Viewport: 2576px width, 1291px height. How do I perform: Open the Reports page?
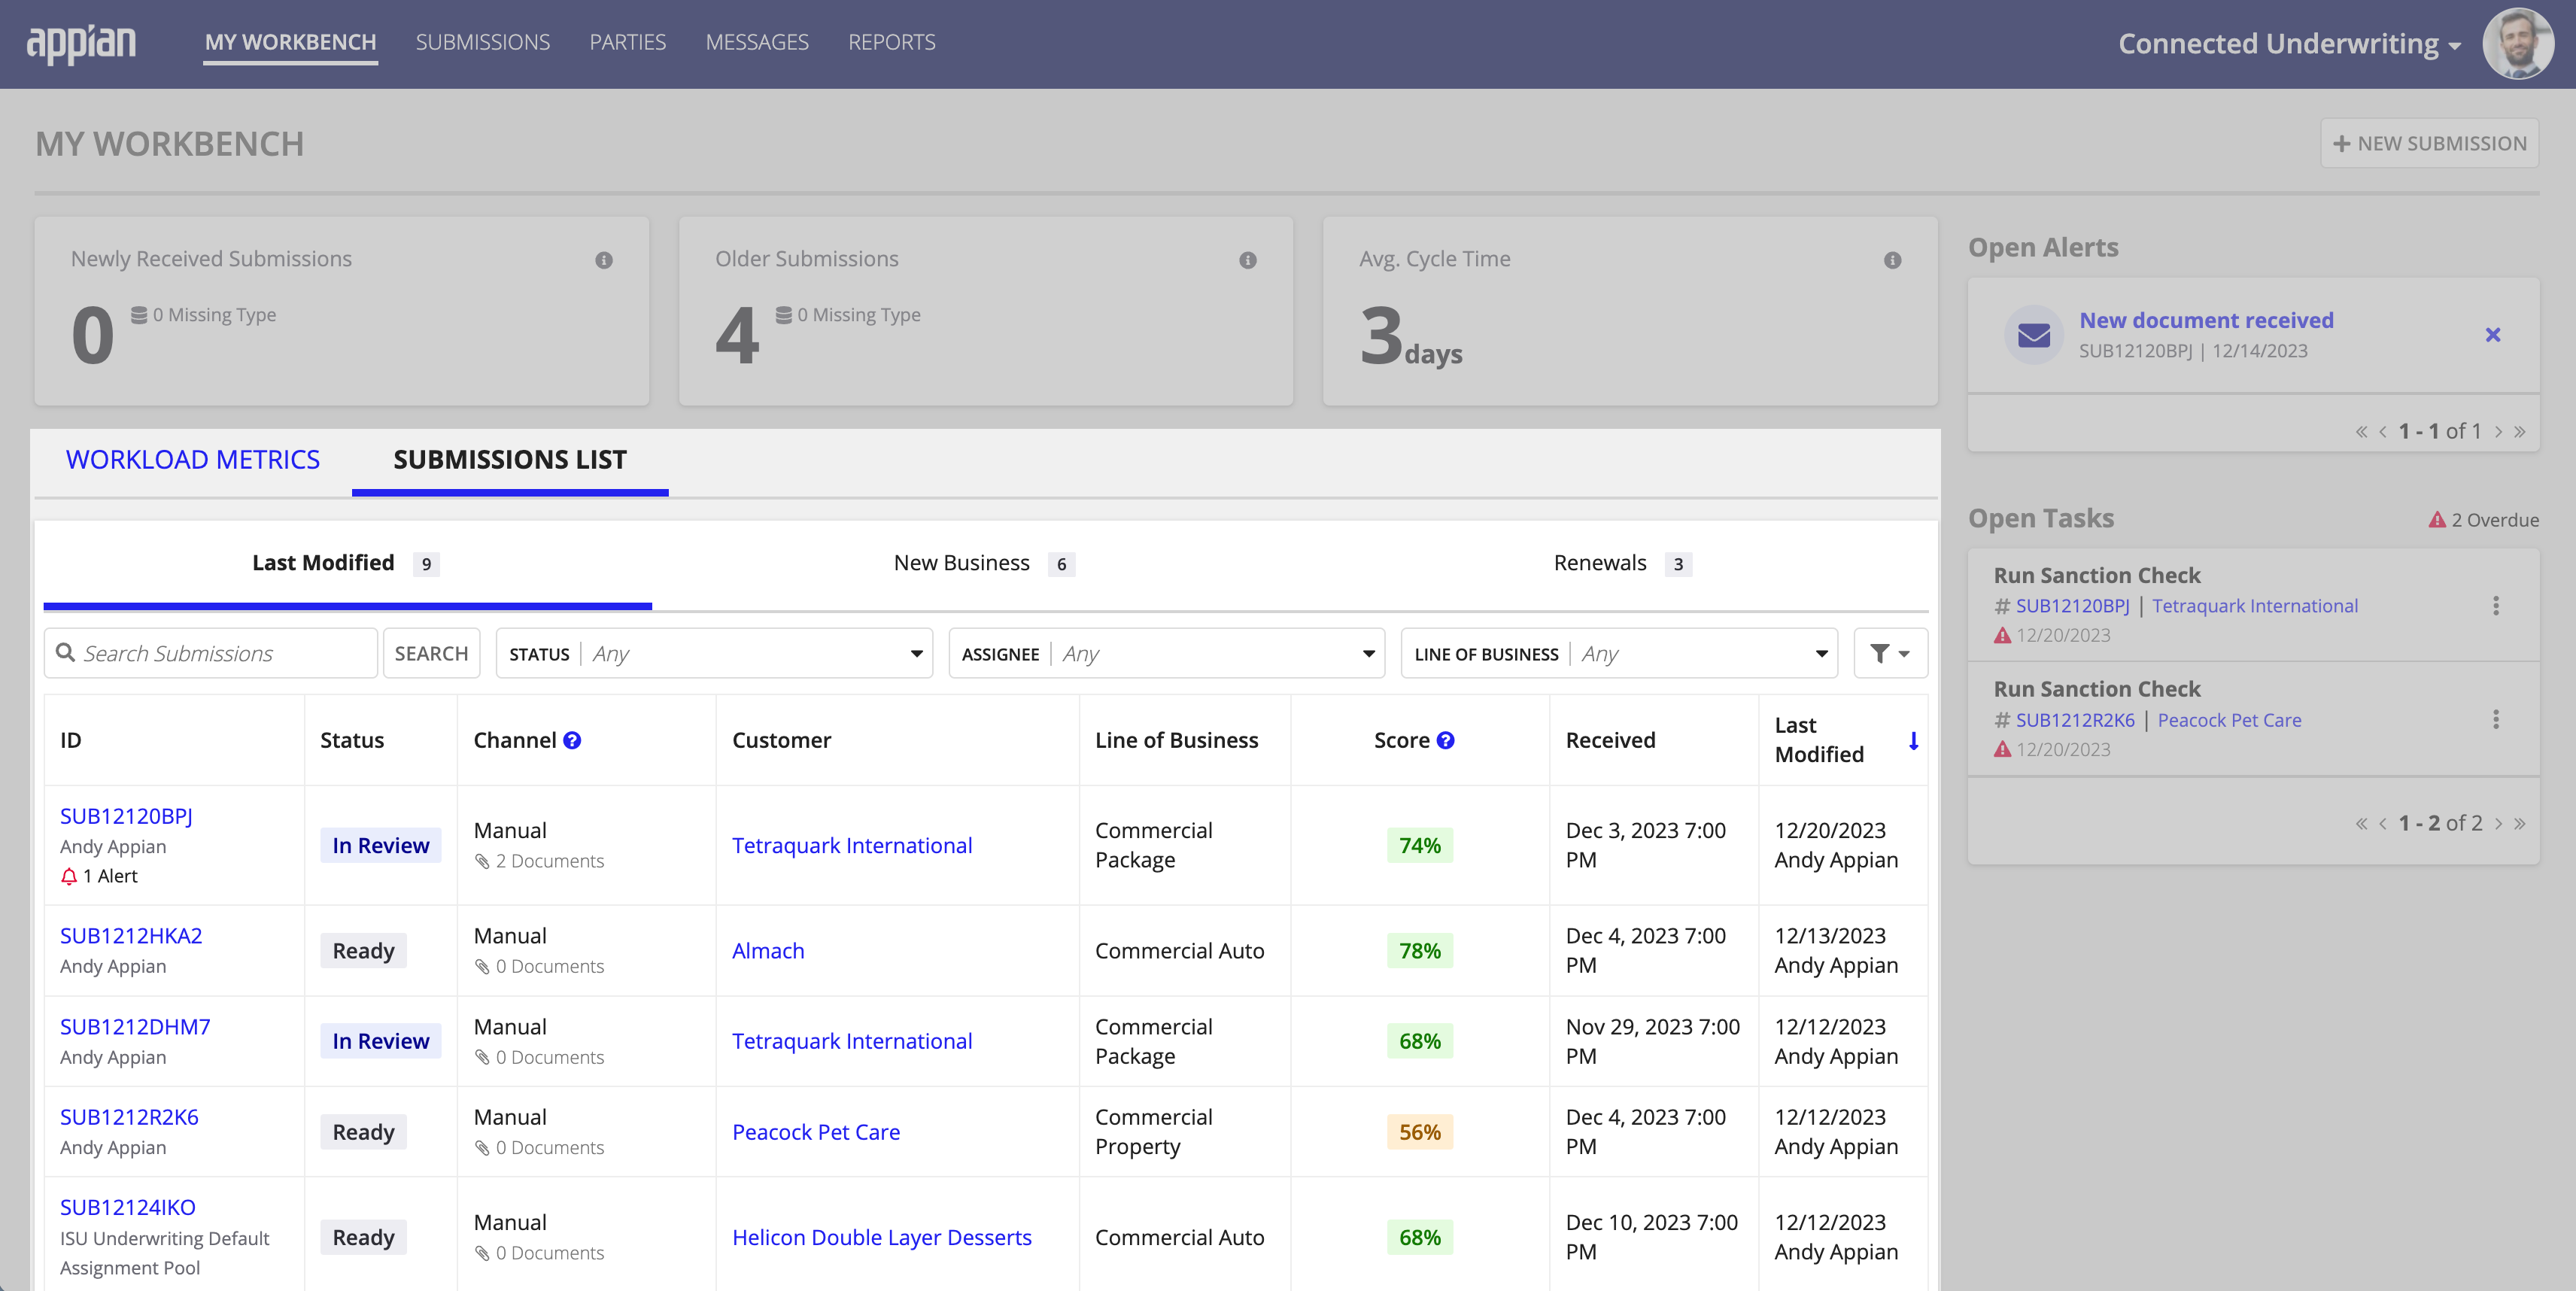(891, 42)
